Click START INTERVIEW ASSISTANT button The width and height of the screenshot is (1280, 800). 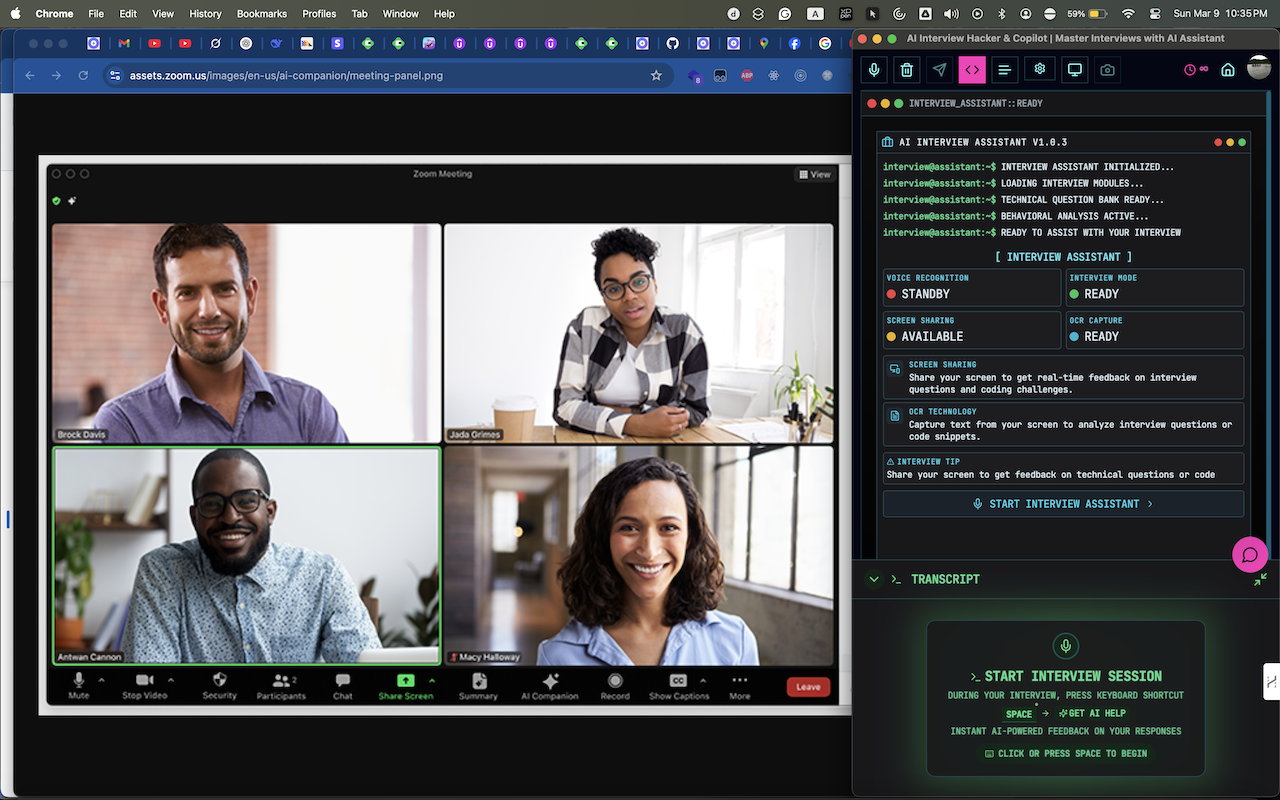pos(1063,503)
